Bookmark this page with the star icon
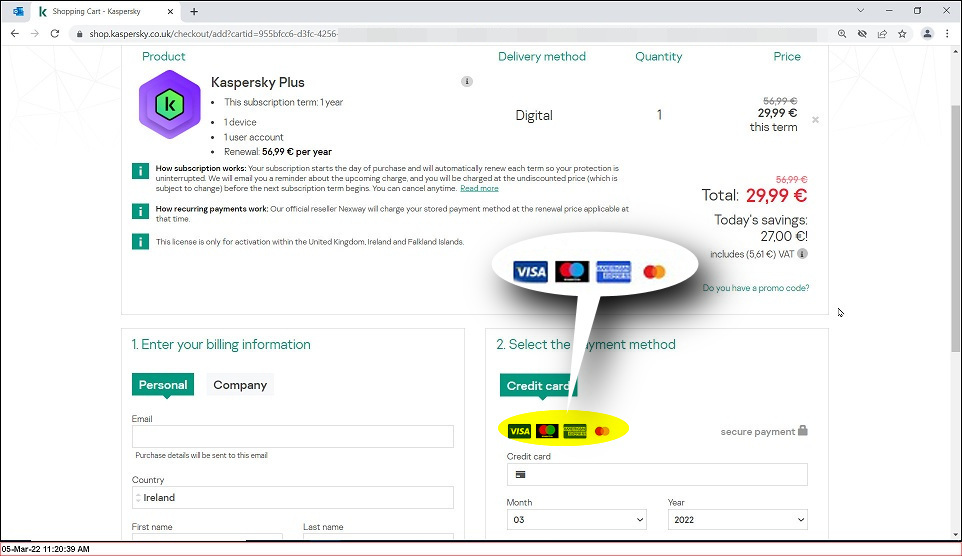 tap(902, 34)
